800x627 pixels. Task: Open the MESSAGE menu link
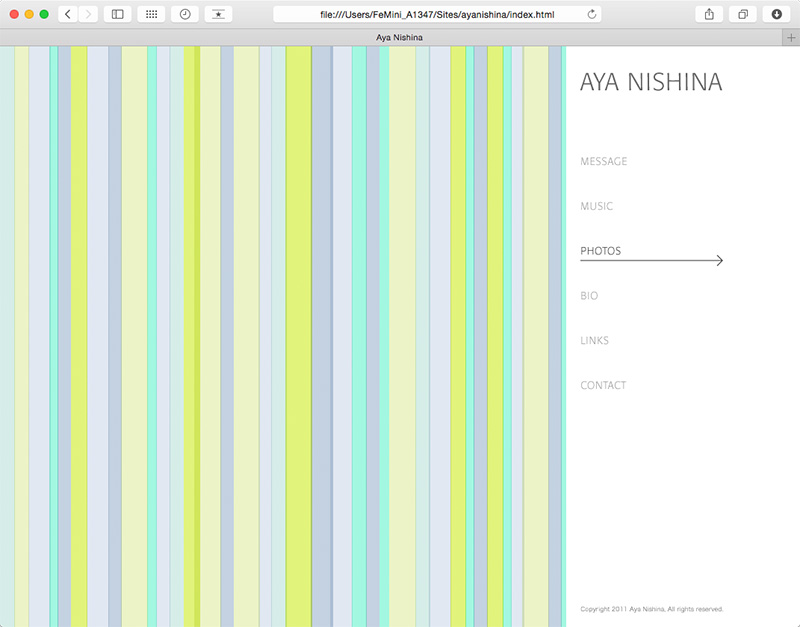click(604, 161)
